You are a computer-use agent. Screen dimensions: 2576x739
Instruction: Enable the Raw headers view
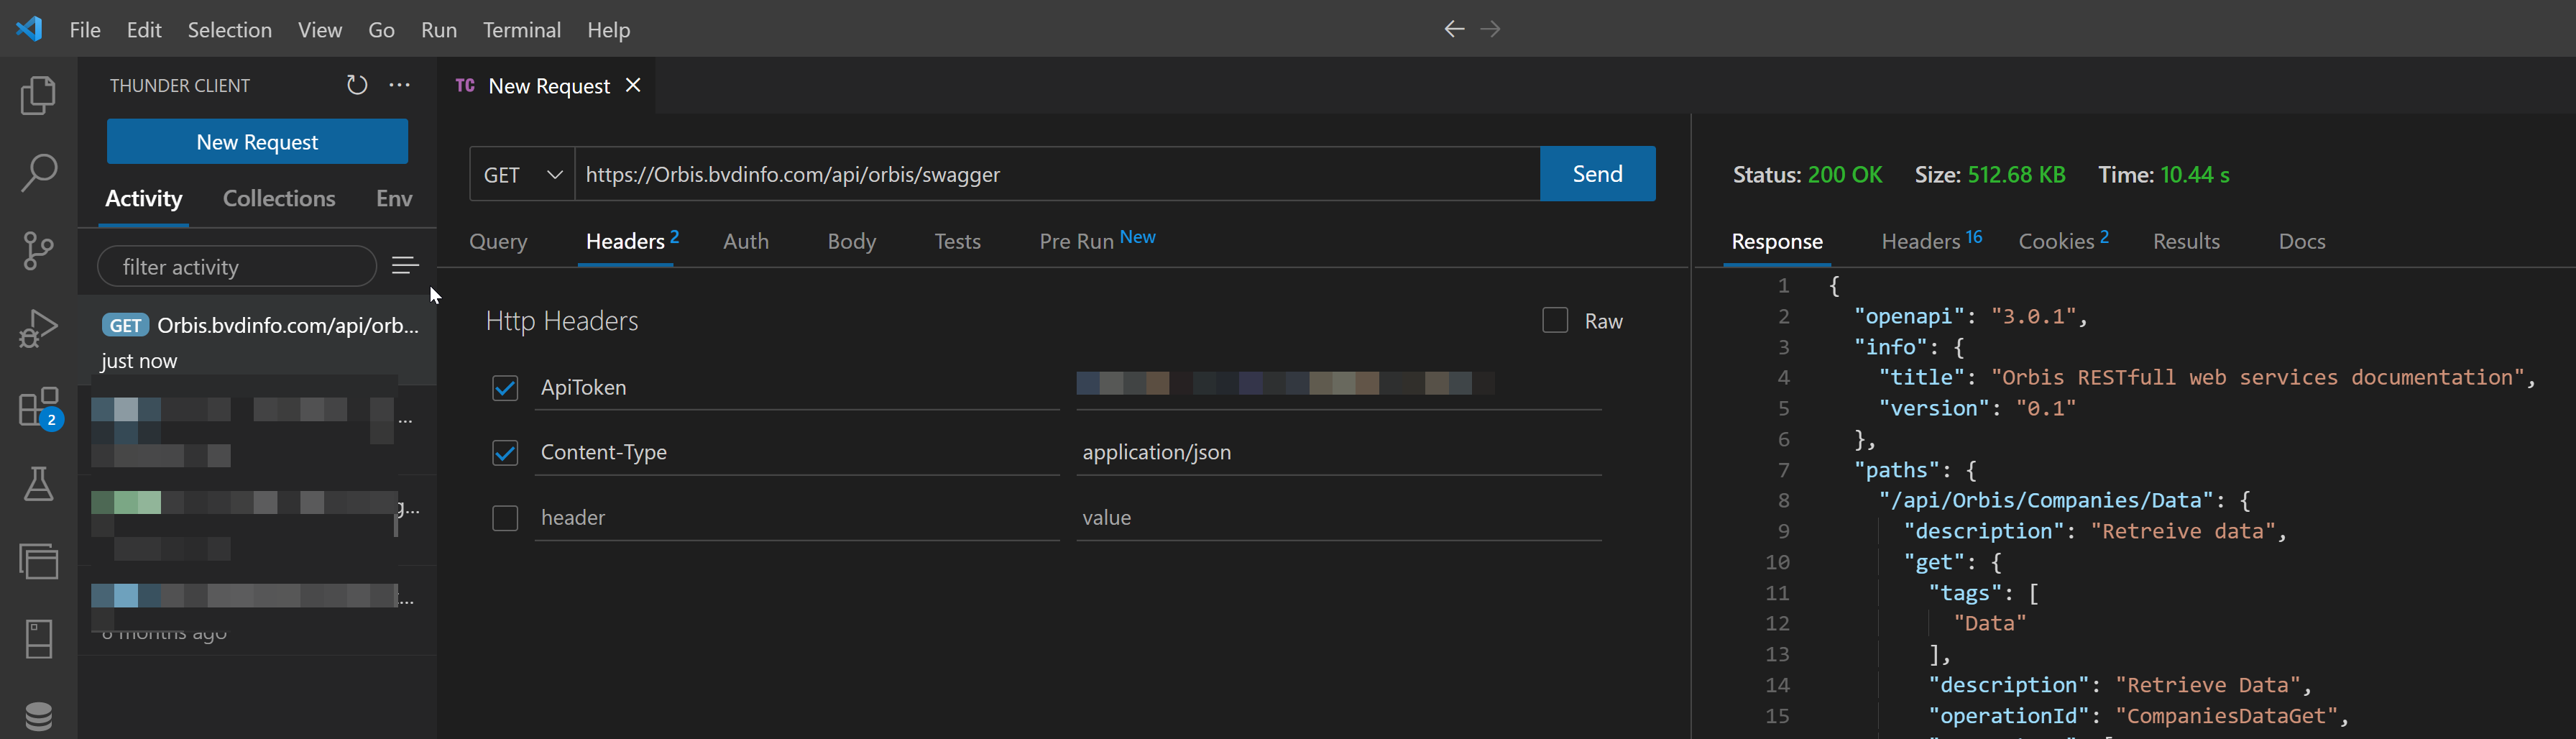click(1555, 320)
